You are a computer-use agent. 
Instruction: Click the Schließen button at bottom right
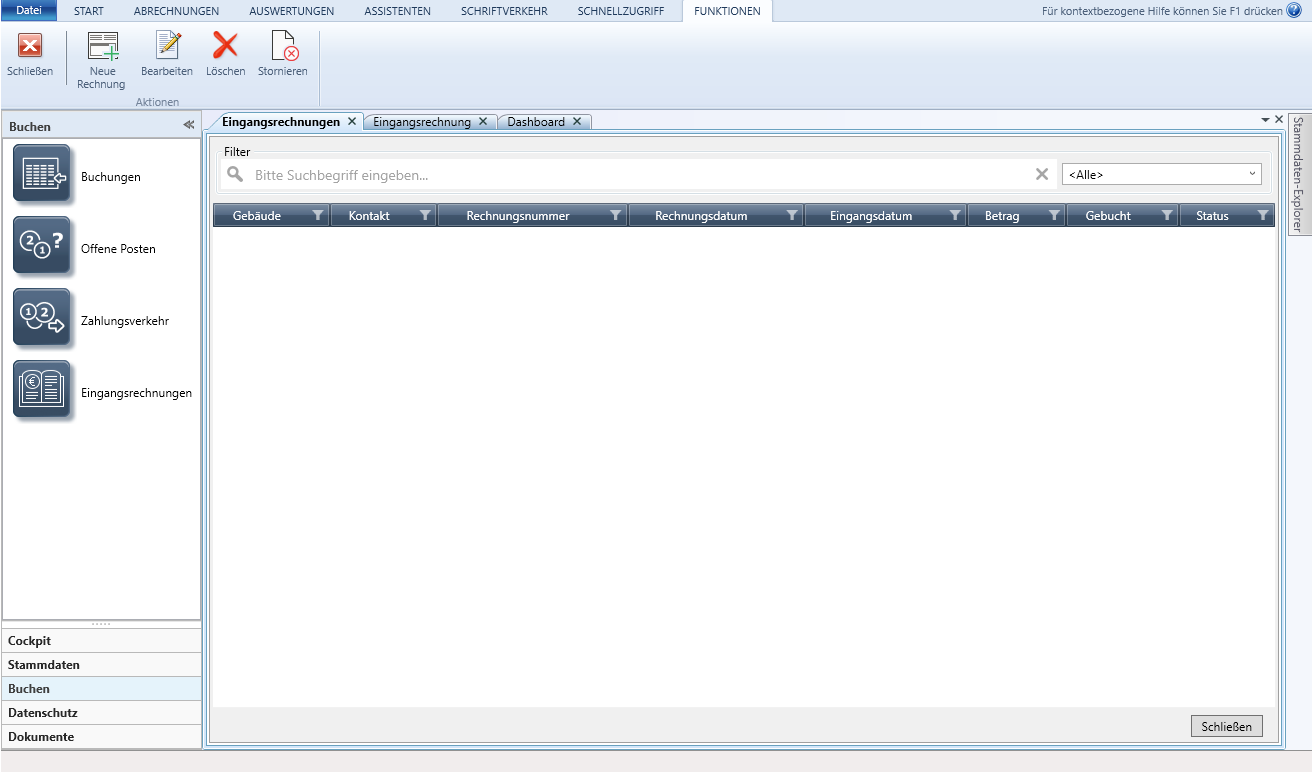(x=1226, y=726)
